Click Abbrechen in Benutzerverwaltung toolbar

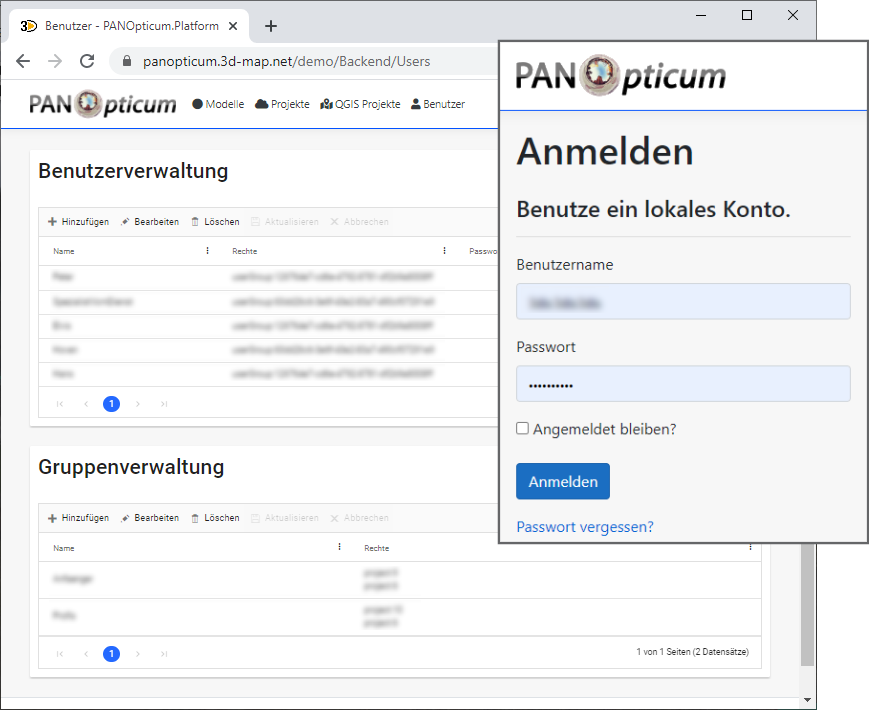click(x=359, y=222)
